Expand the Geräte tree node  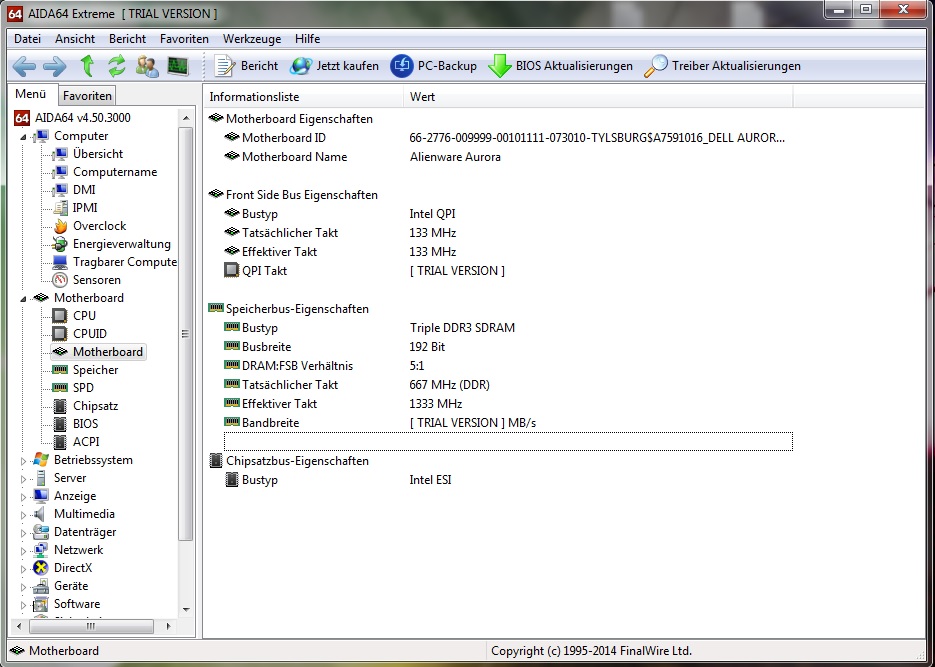point(23,587)
